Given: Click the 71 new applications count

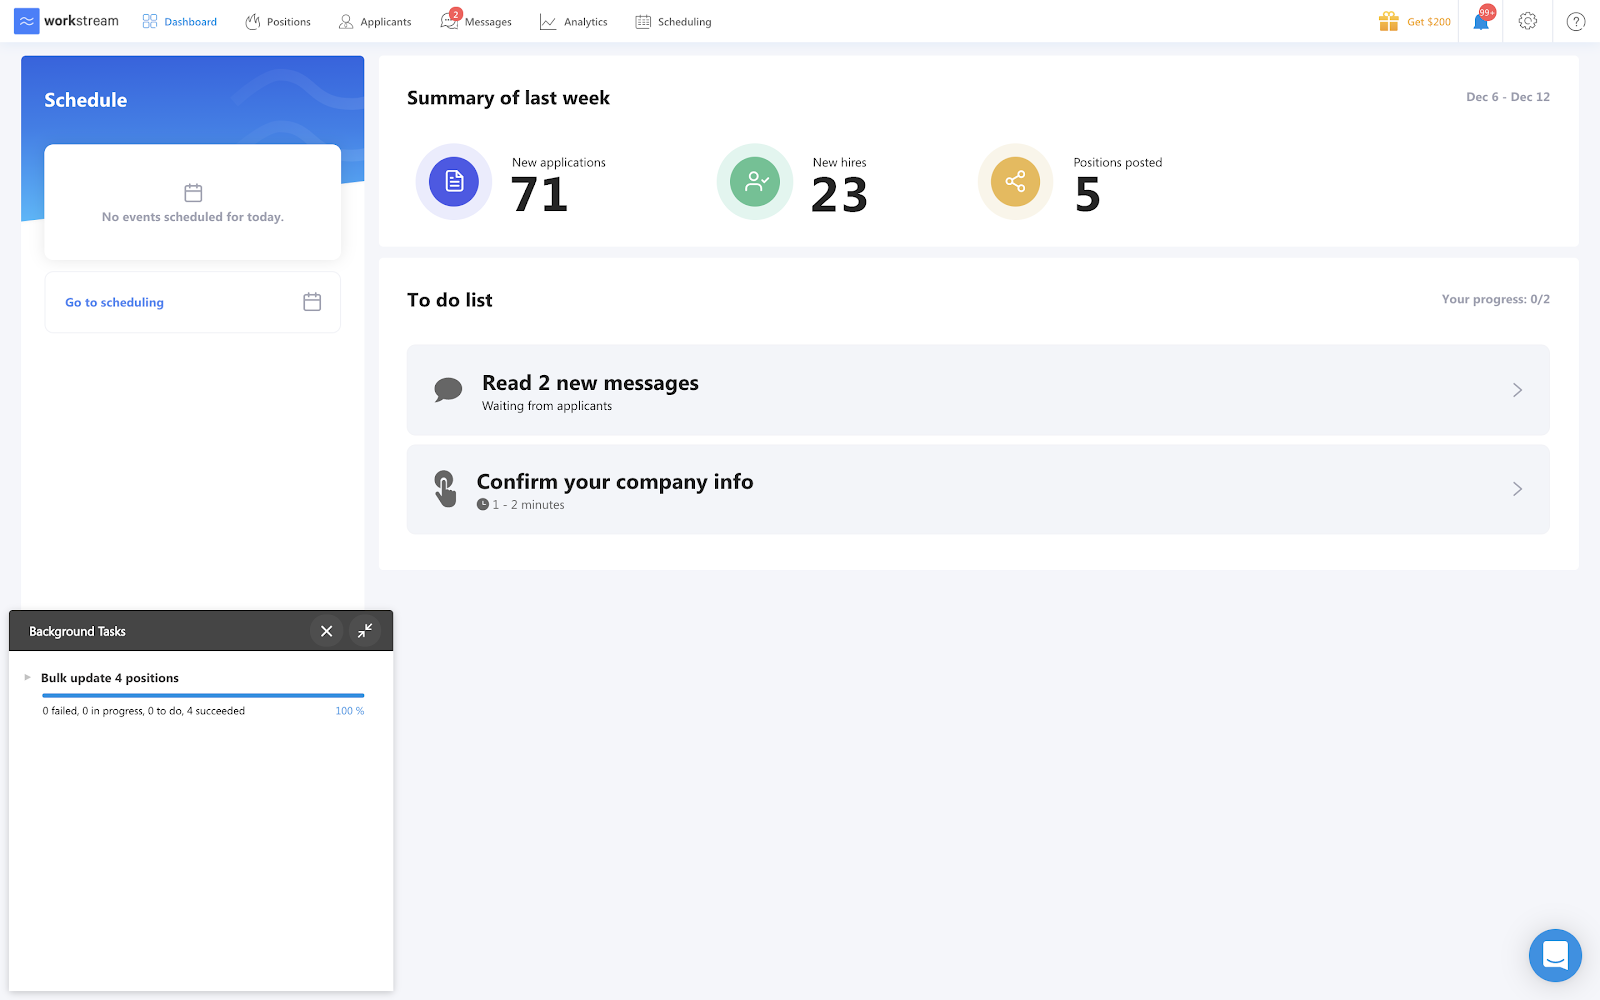Looking at the screenshot, I should (x=539, y=194).
